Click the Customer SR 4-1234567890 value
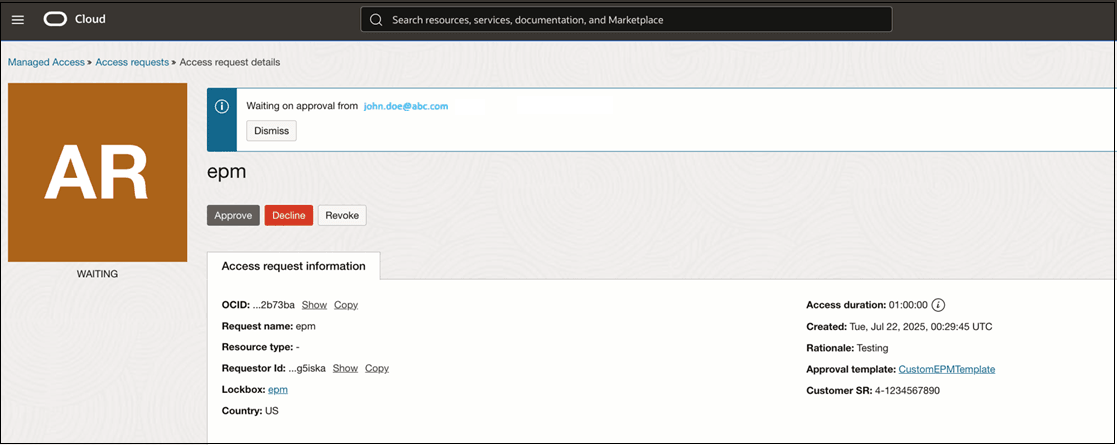This screenshot has width=1117, height=445. (x=907, y=391)
